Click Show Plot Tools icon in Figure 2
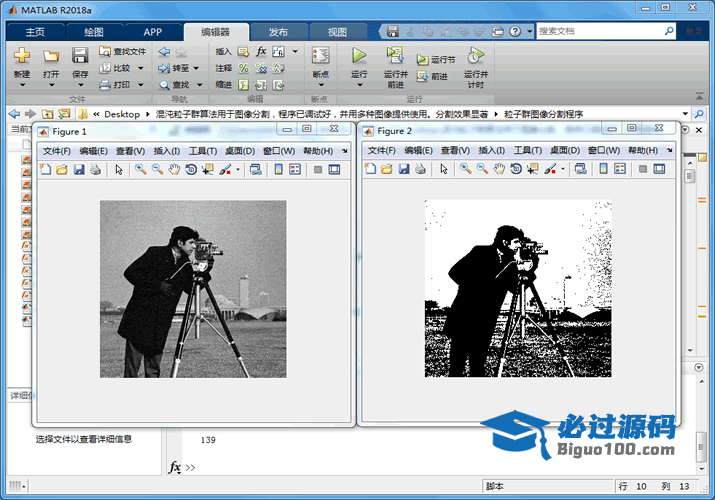 [659, 169]
